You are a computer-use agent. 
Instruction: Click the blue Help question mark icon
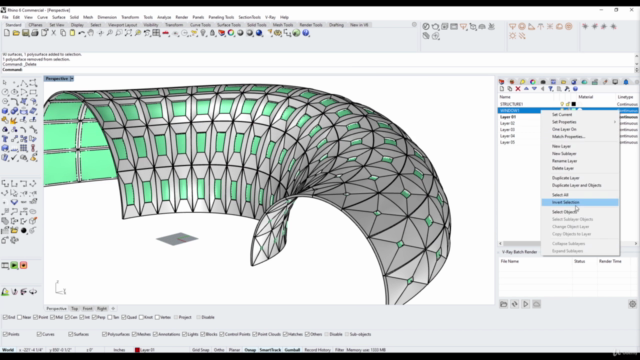point(306,33)
